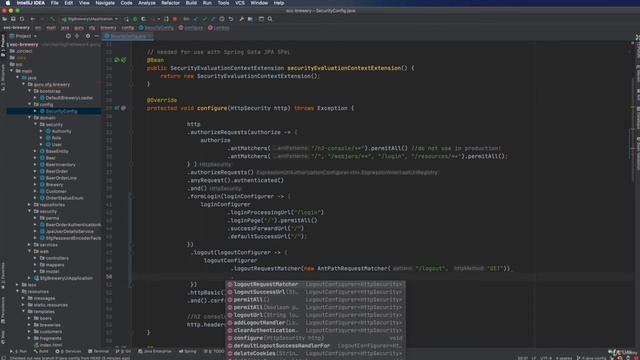Screen dimensions: 640x360
Task: Choose addLogoutHandler completion suggestion
Action: click(x=316, y=323)
